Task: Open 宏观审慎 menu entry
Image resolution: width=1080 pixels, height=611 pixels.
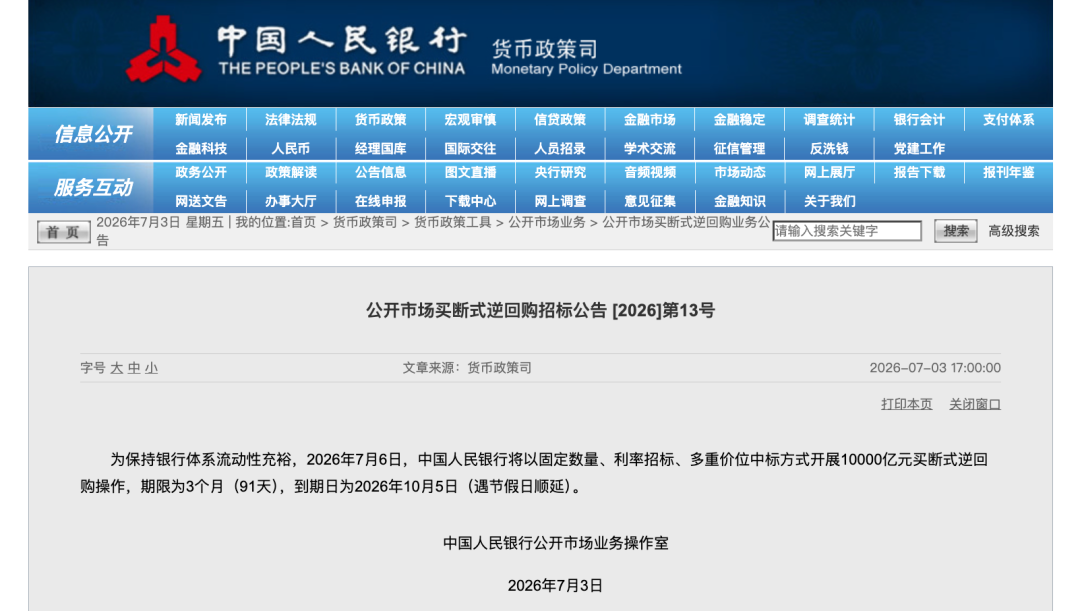Action: (470, 120)
